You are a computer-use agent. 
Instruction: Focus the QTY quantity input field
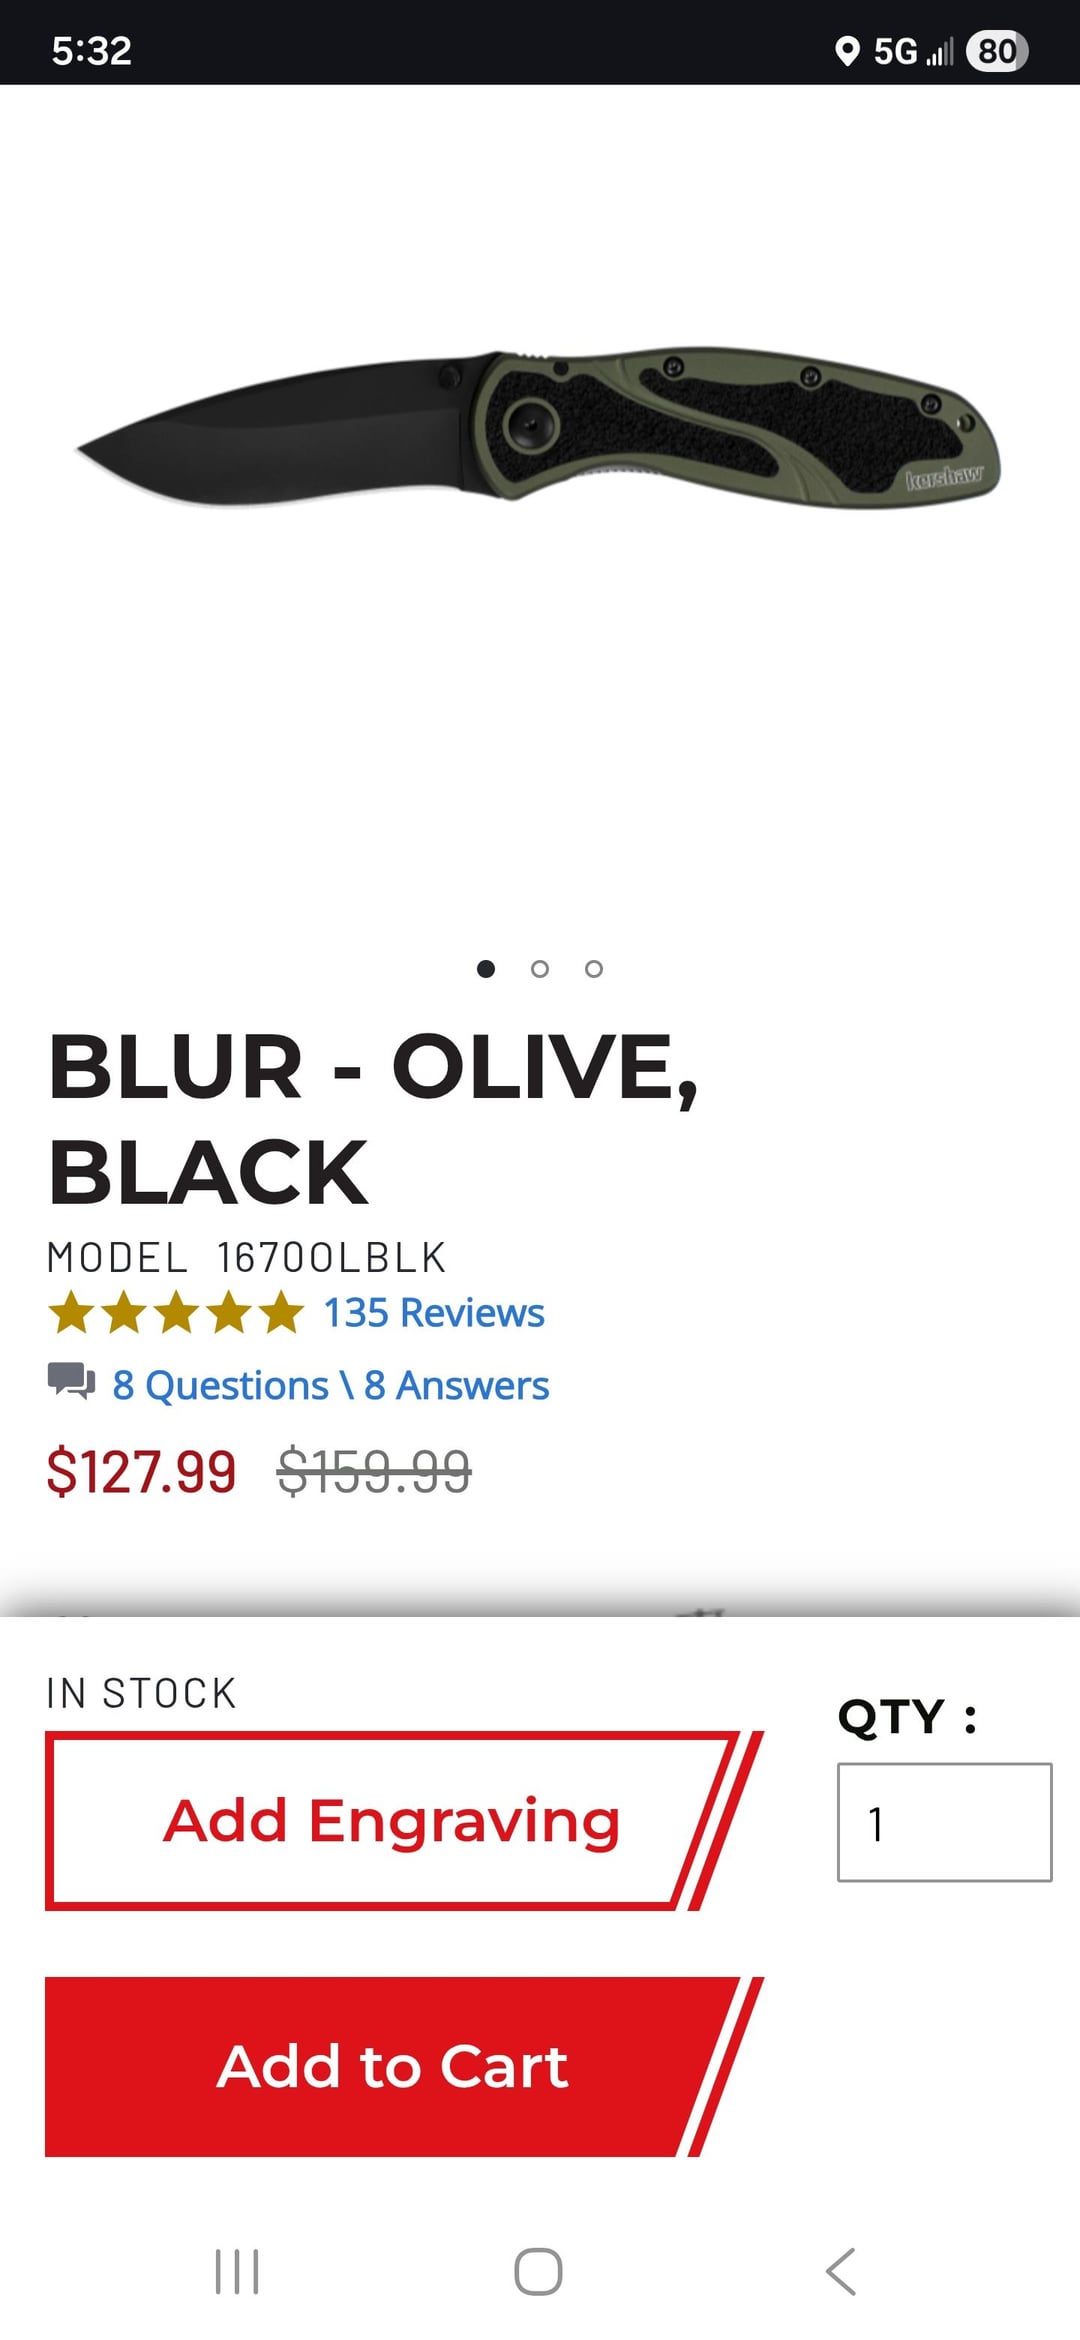(944, 1822)
